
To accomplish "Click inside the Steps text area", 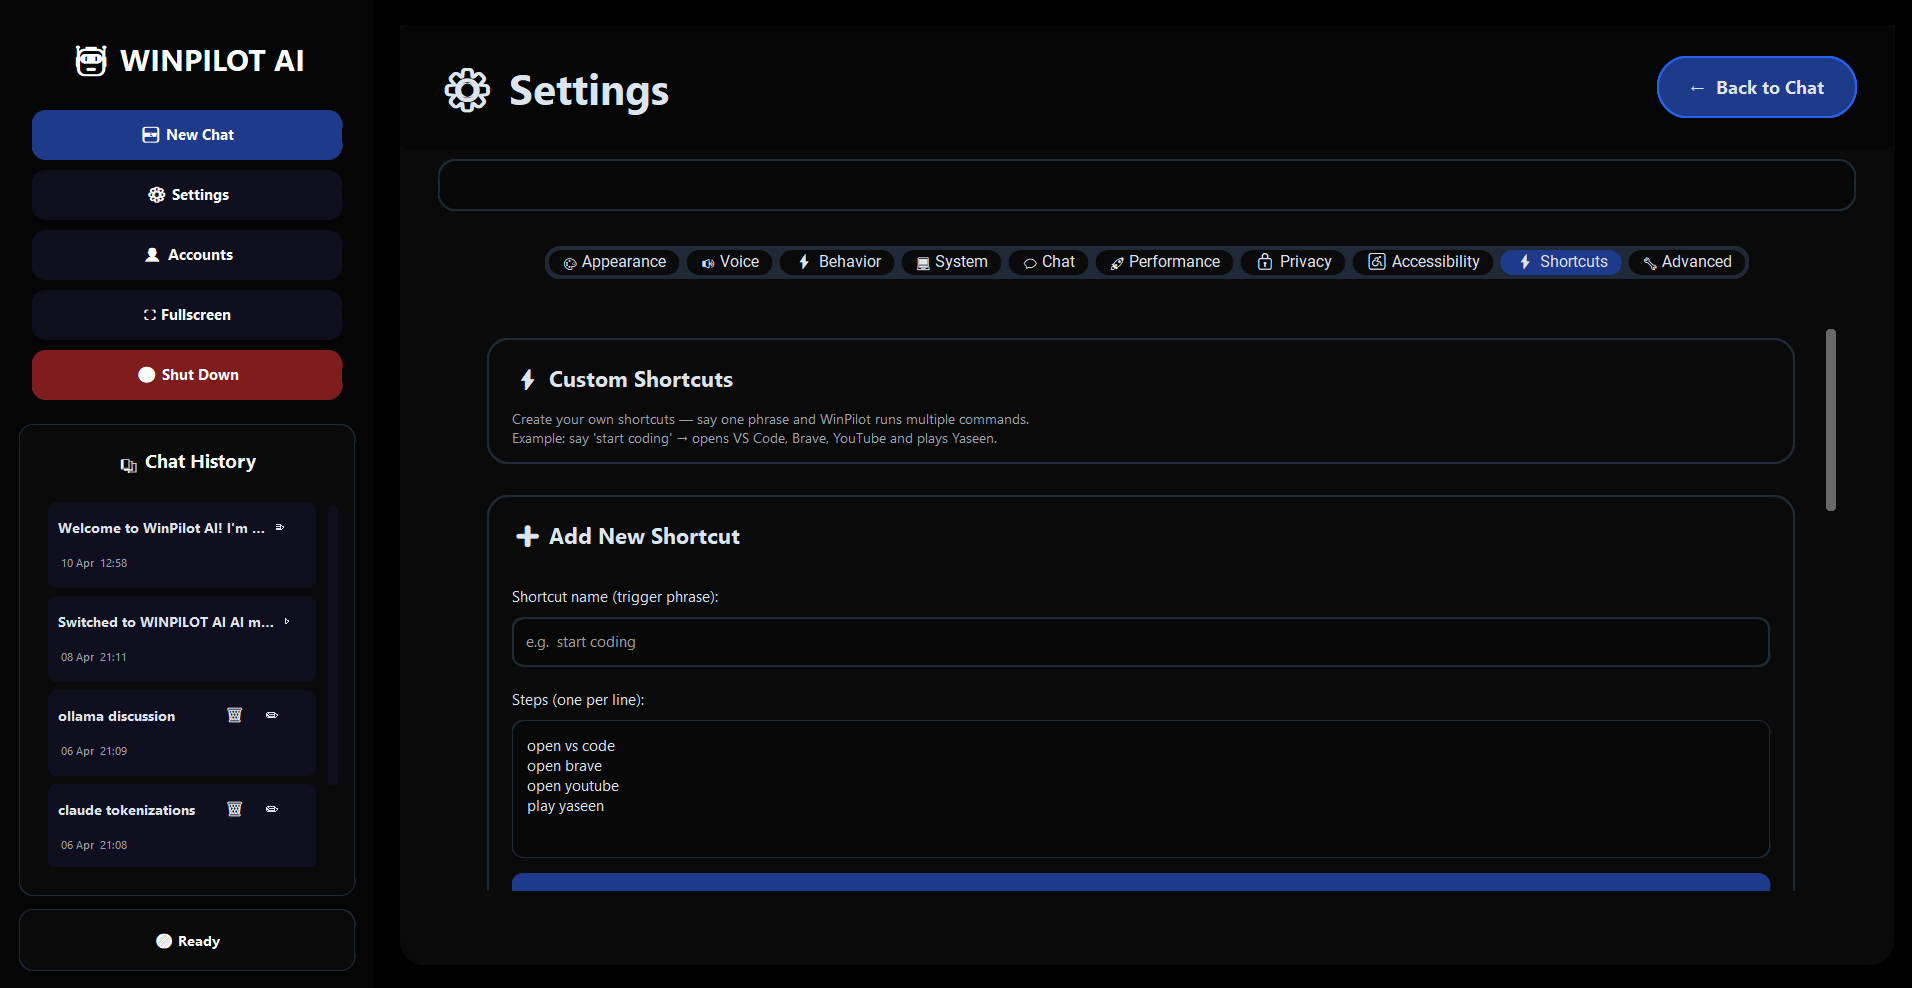I will [x=1141, y=789].
